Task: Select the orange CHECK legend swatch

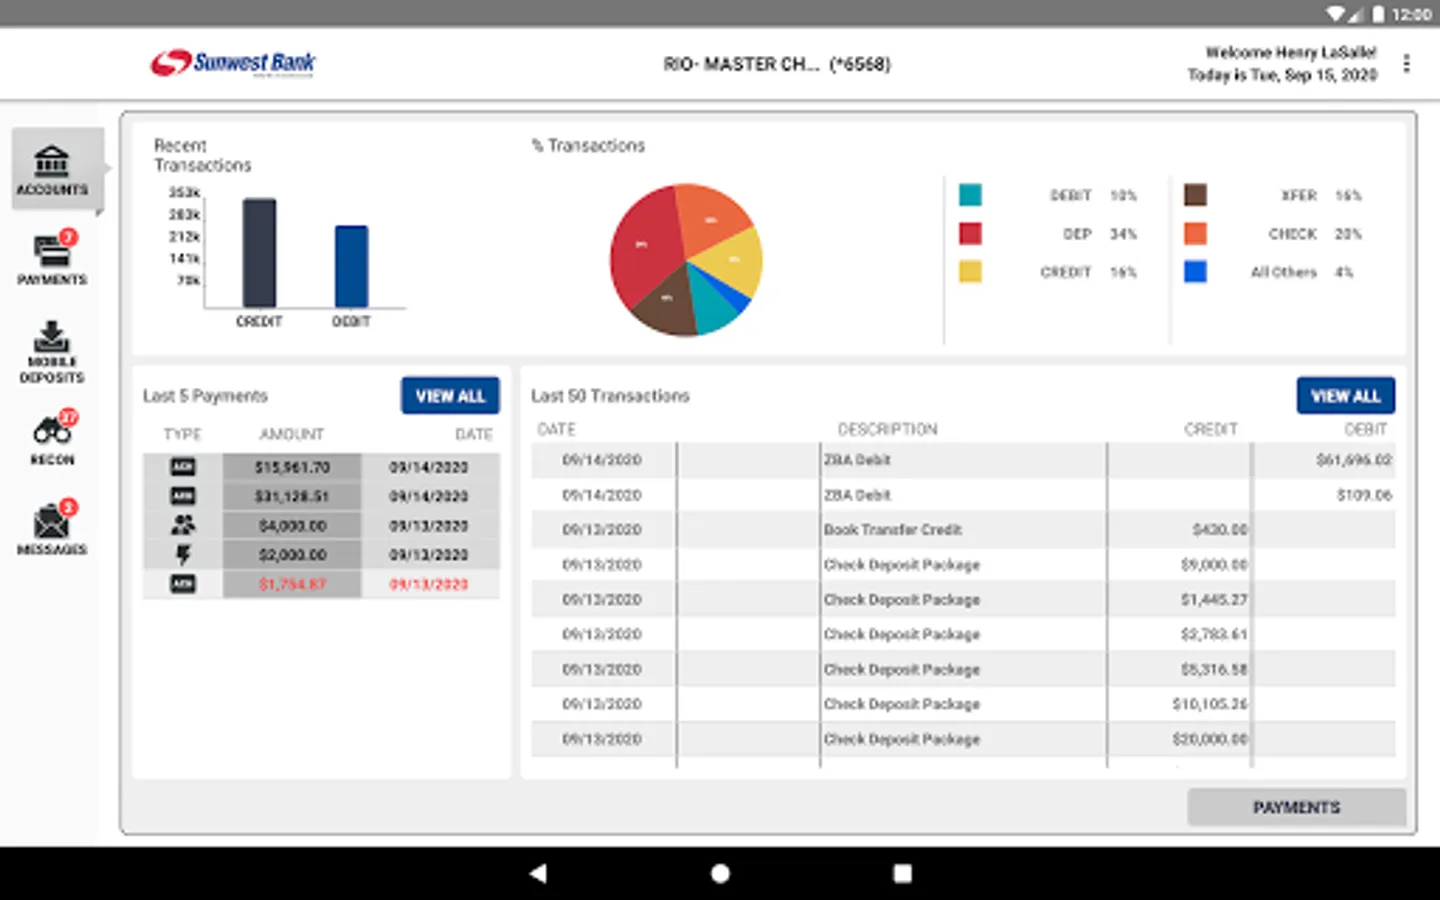Action: point(1195,233)
